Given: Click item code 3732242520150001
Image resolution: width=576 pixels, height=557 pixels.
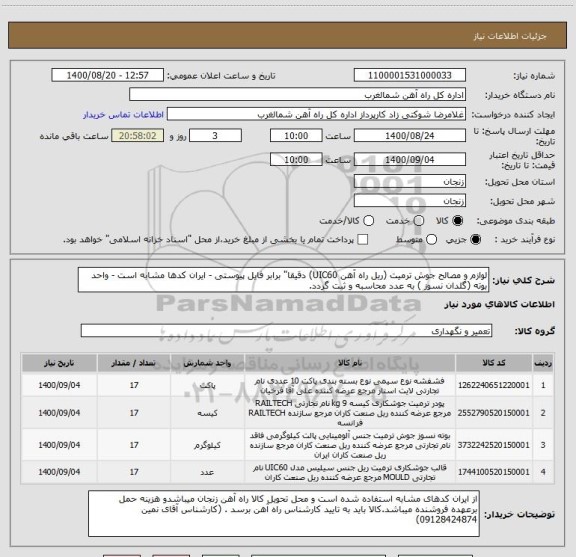Looking at the screenshot, I should click(x=494, y=445).
